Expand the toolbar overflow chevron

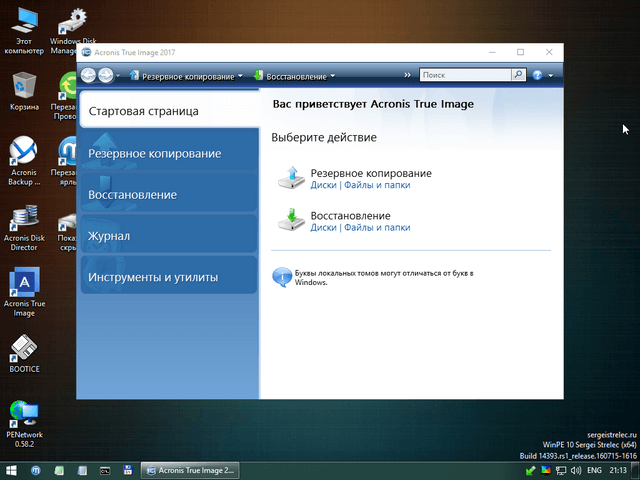(407, 75)
